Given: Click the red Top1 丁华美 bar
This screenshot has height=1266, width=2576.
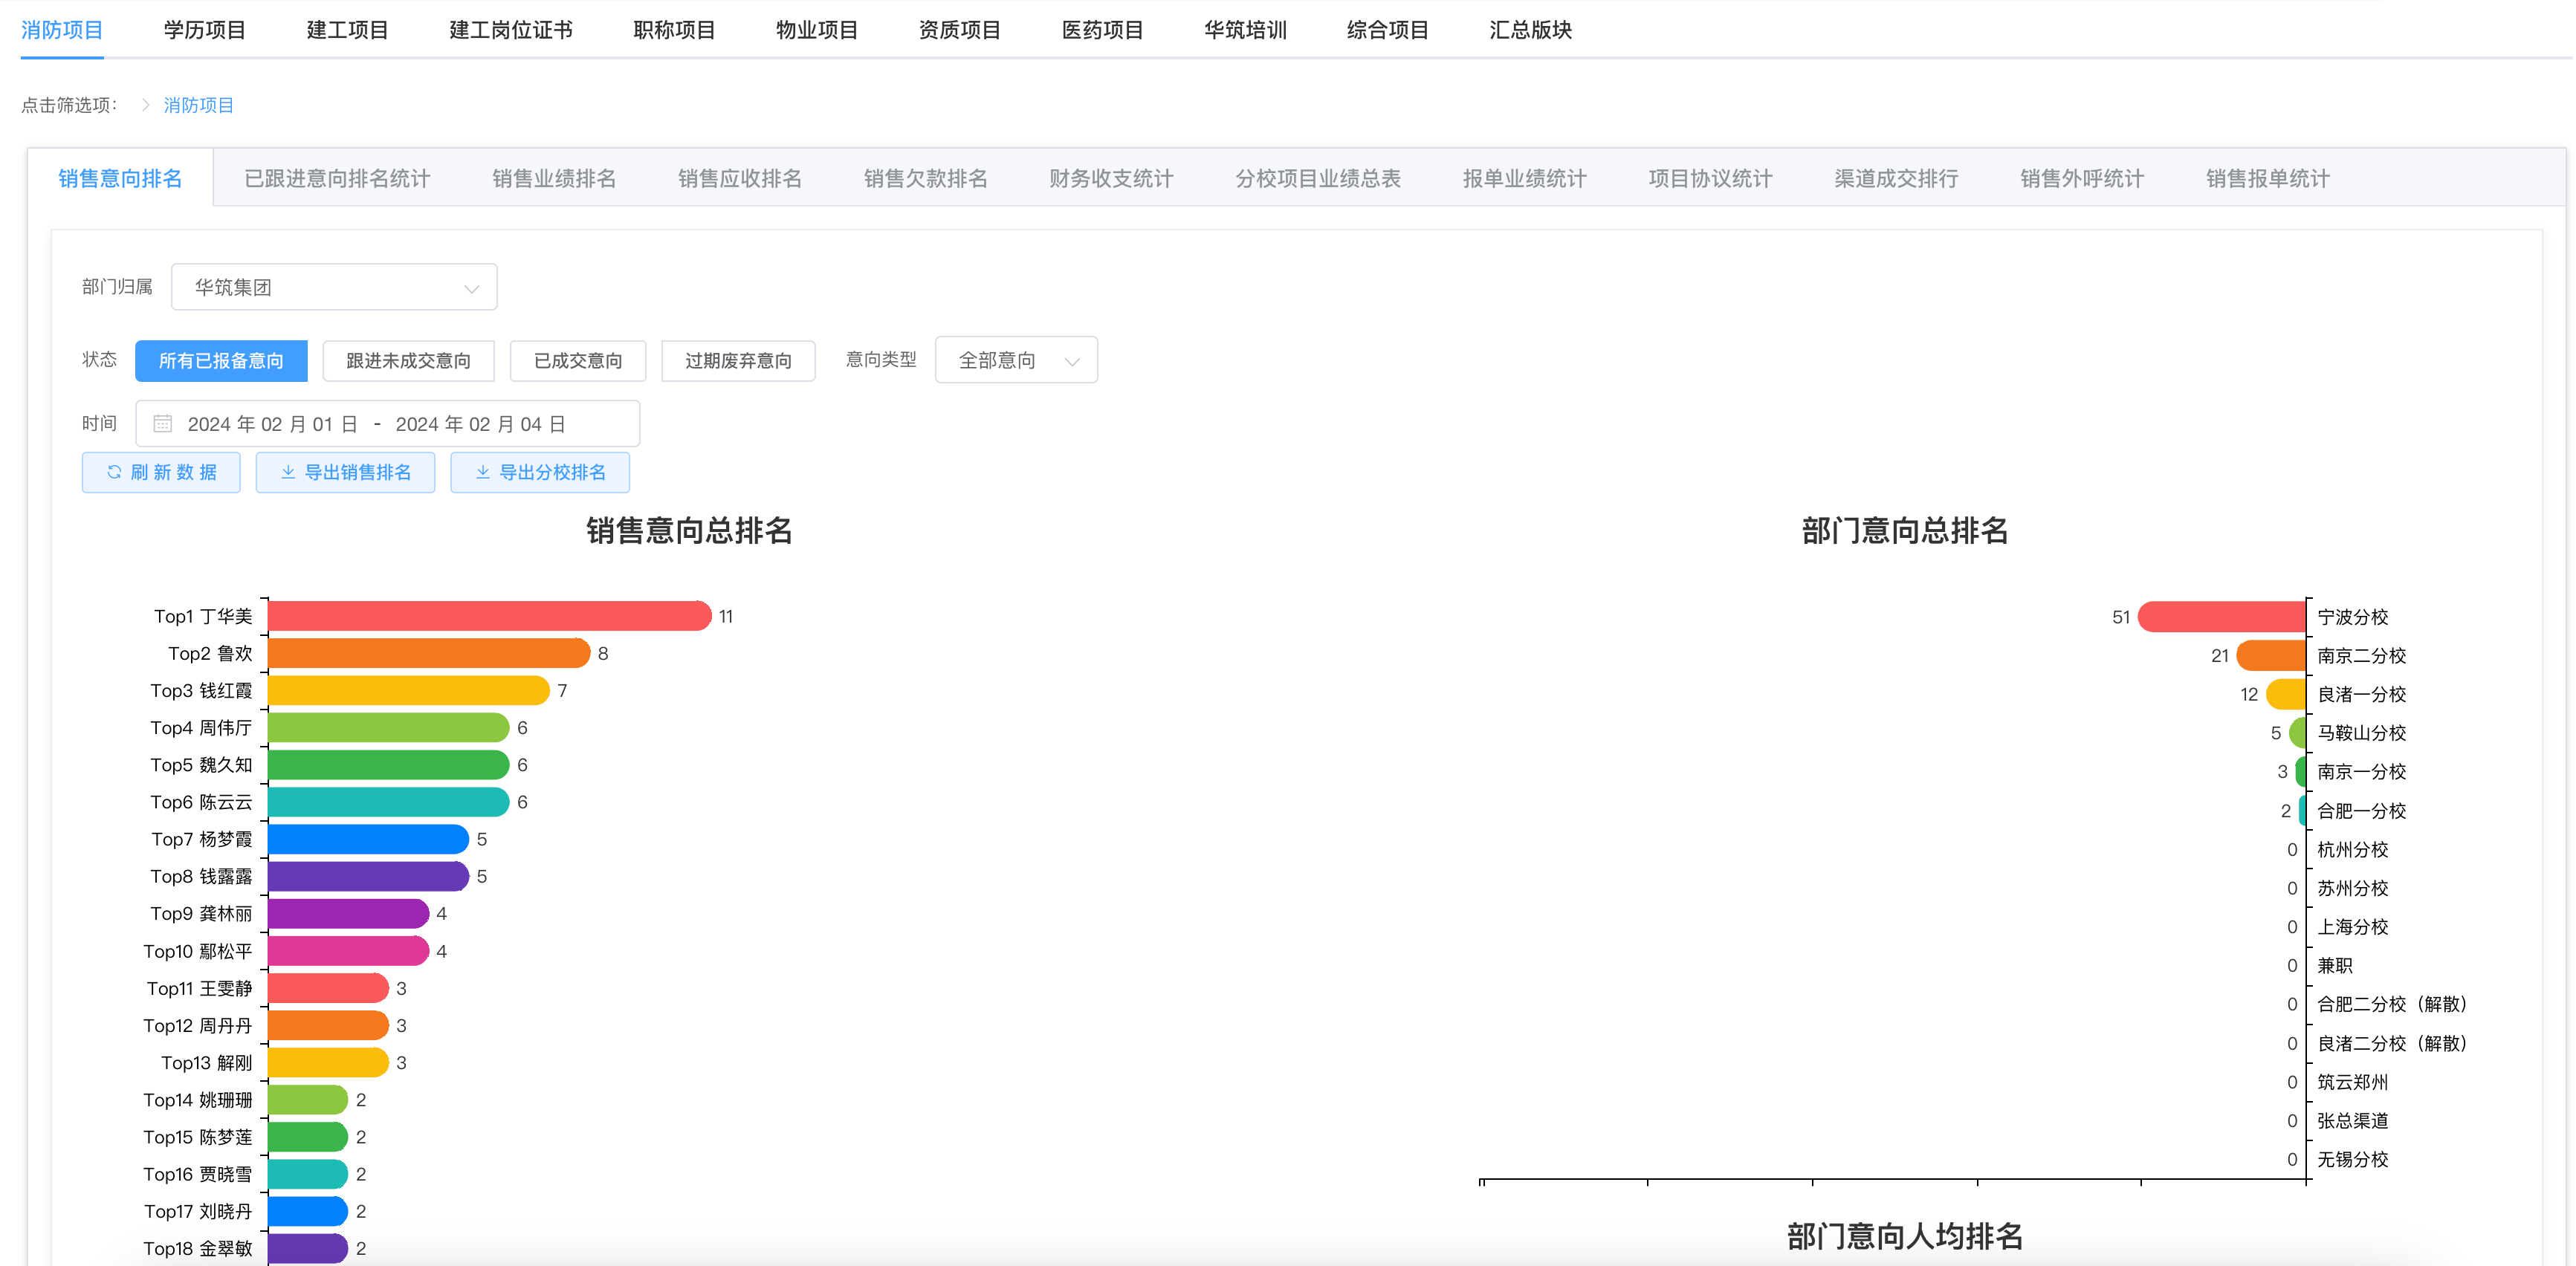Looking at the screenshot, I should 488,616.
